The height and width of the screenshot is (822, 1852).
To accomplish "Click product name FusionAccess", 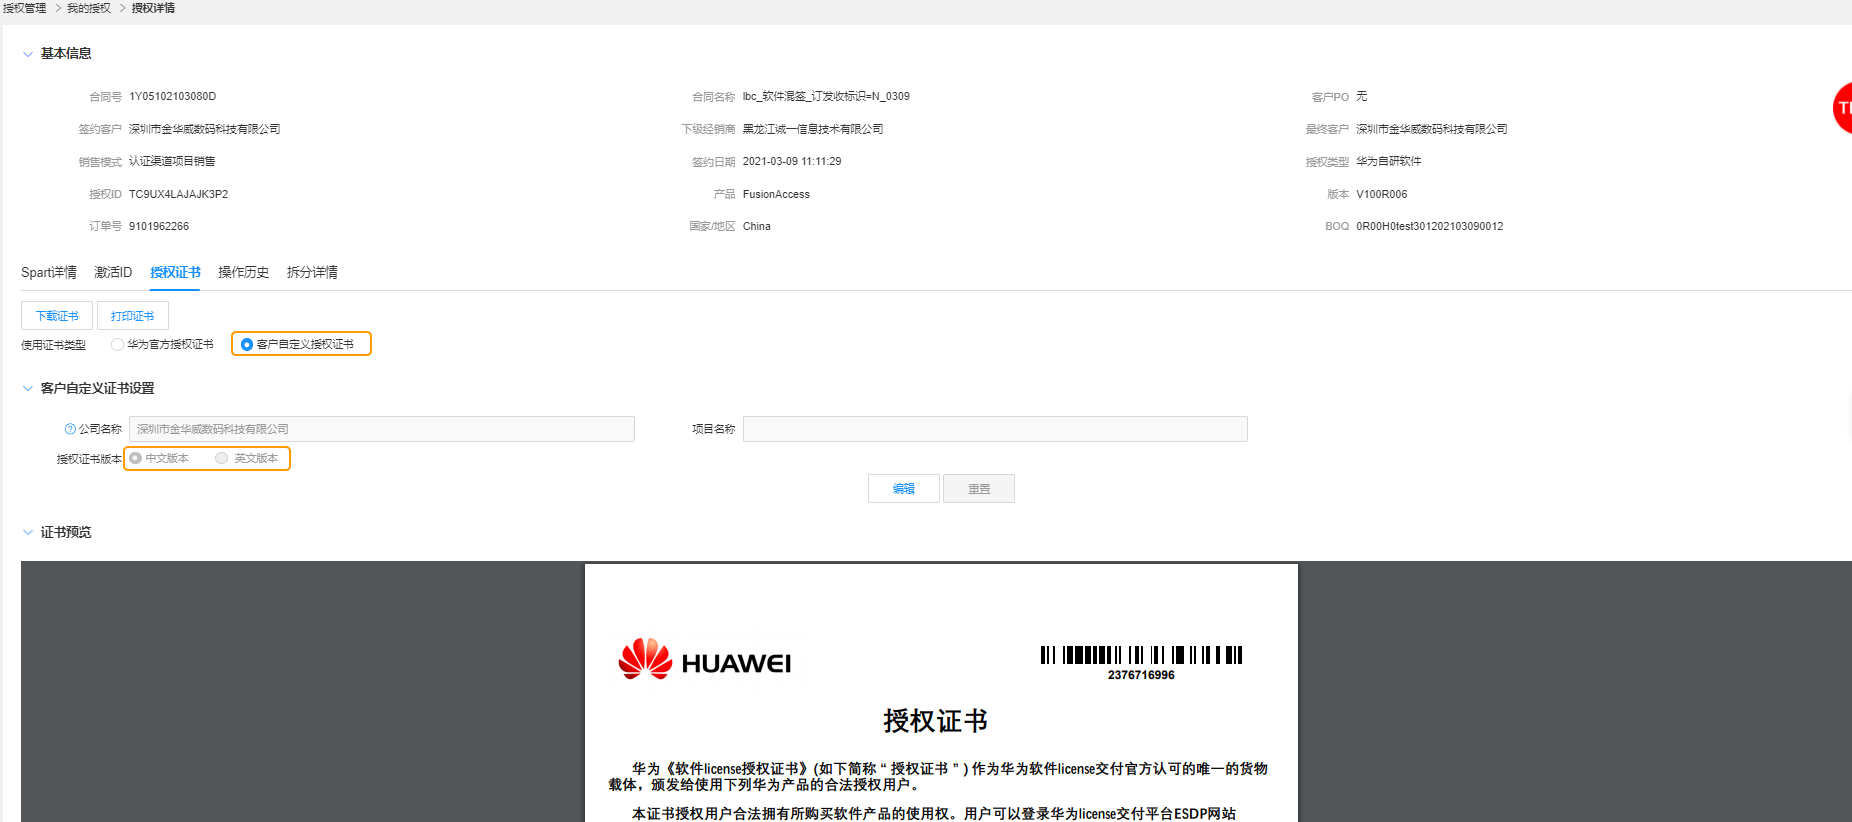I will pyautogui.click(x=776, y=194).
